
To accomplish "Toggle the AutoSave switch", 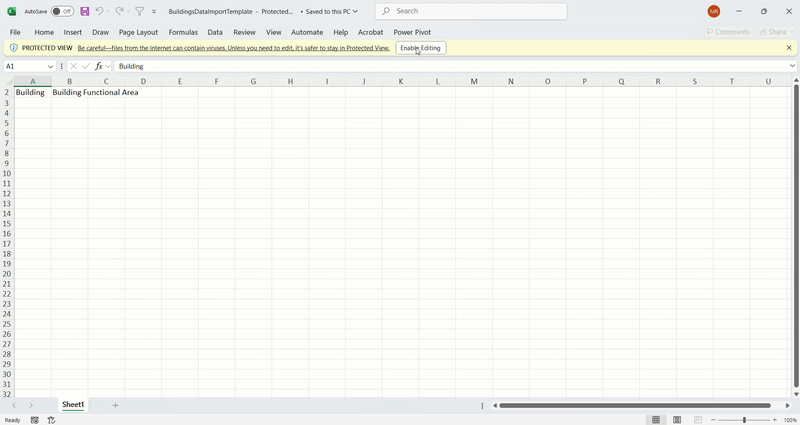I will pos(62,11).
